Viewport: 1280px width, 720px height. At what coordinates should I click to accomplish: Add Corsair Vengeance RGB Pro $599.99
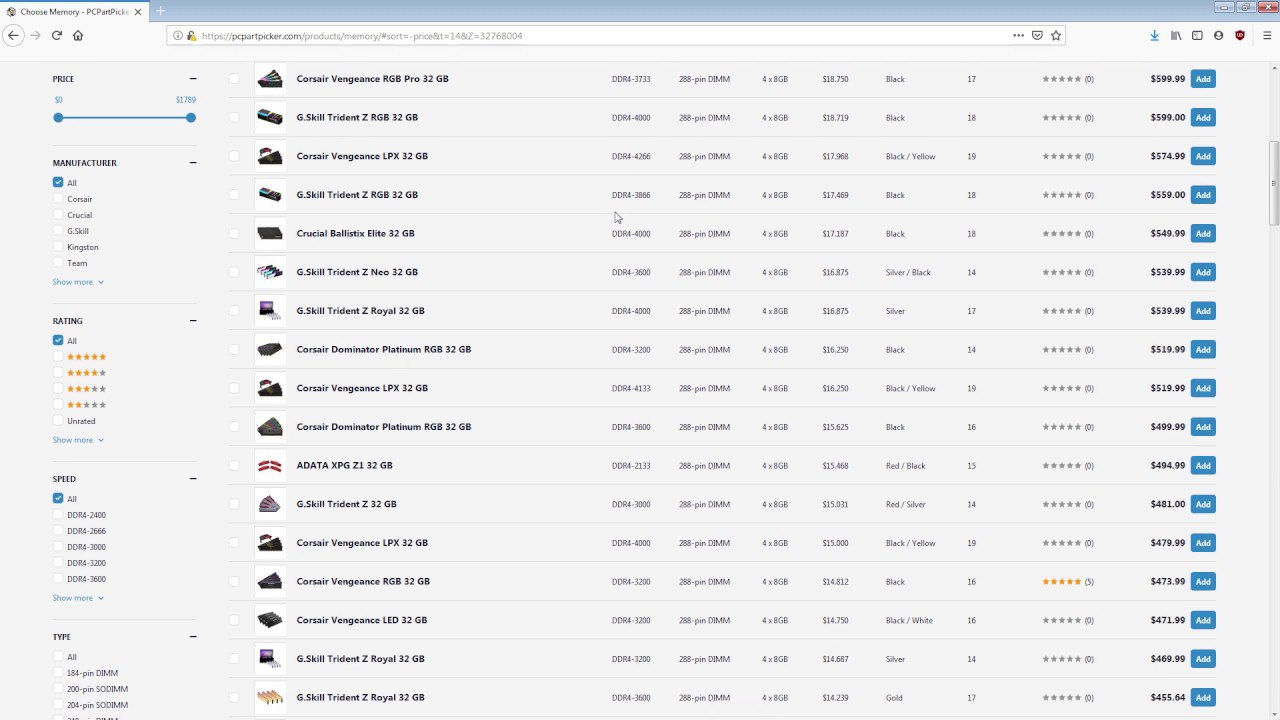(1203, 79)
